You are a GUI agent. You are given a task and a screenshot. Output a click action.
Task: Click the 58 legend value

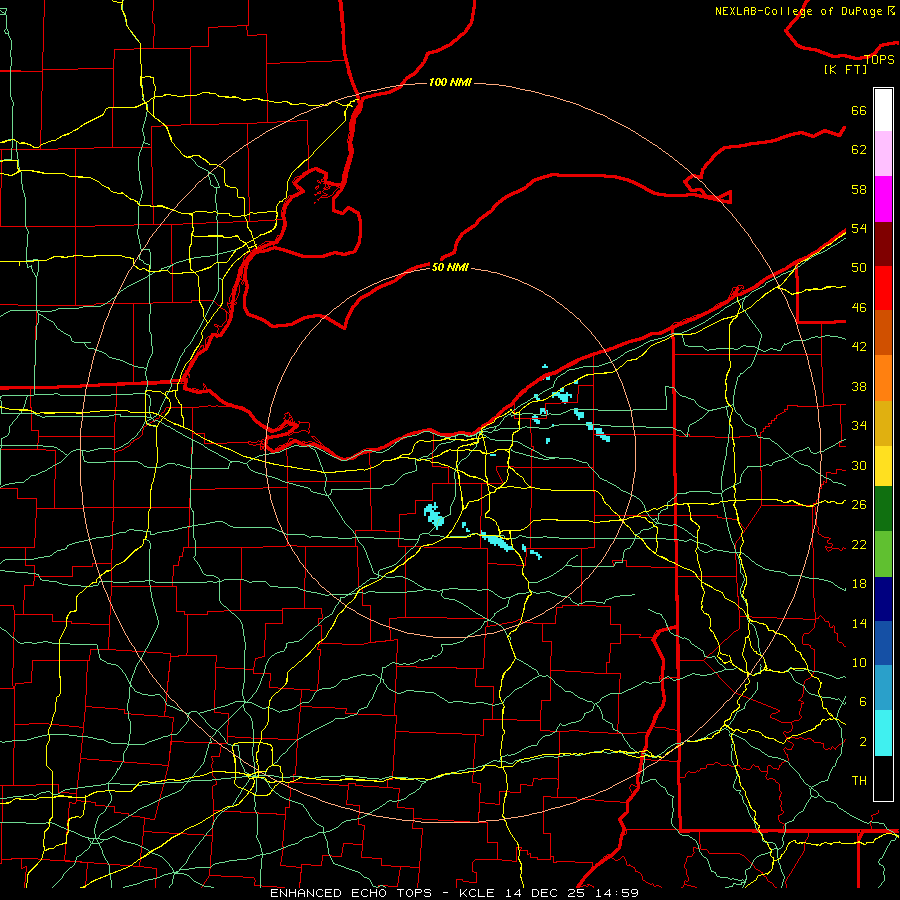coord(859,189)
